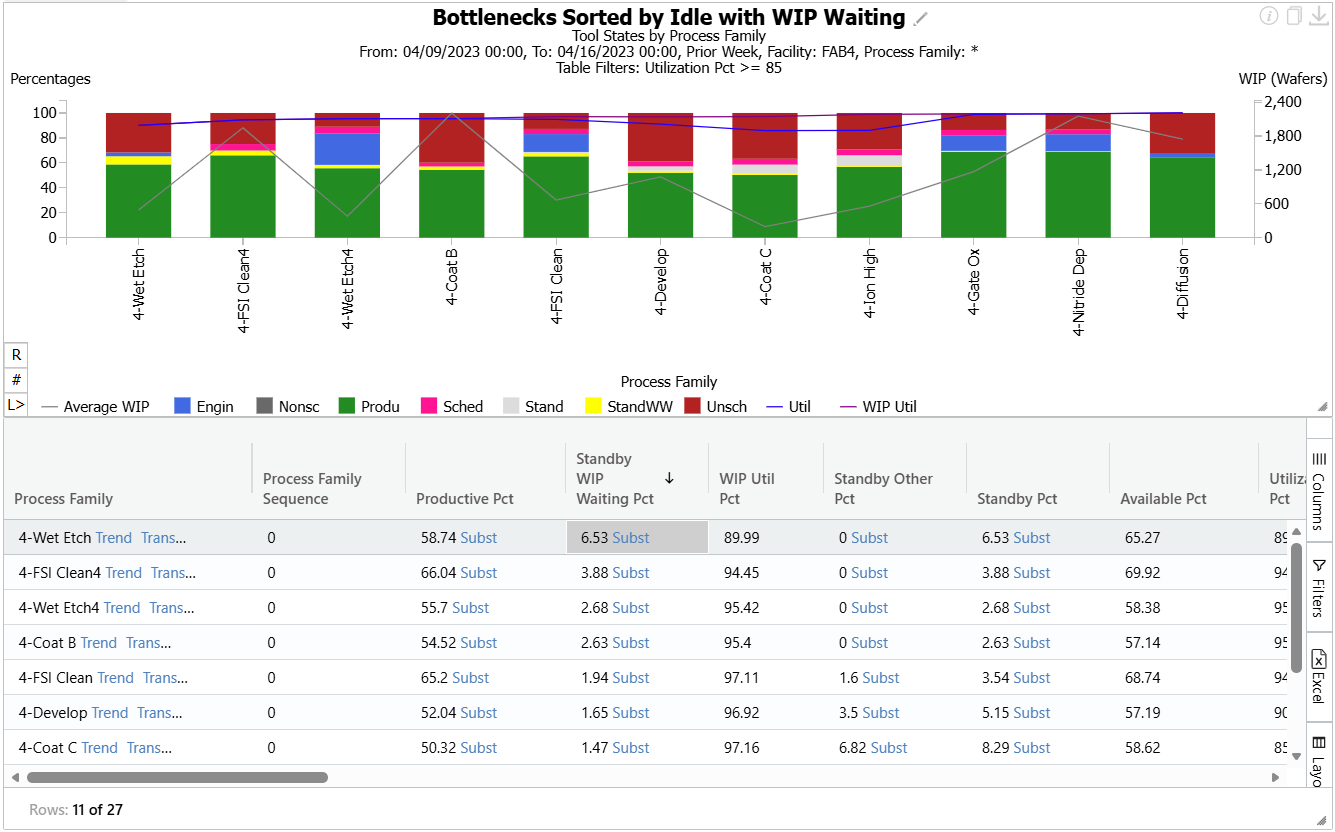The height and width of the screenshot is (832, 1335).
Task: Click the red Unscheduled bar segment for 4-Coat B
Action: click(452, 137)
